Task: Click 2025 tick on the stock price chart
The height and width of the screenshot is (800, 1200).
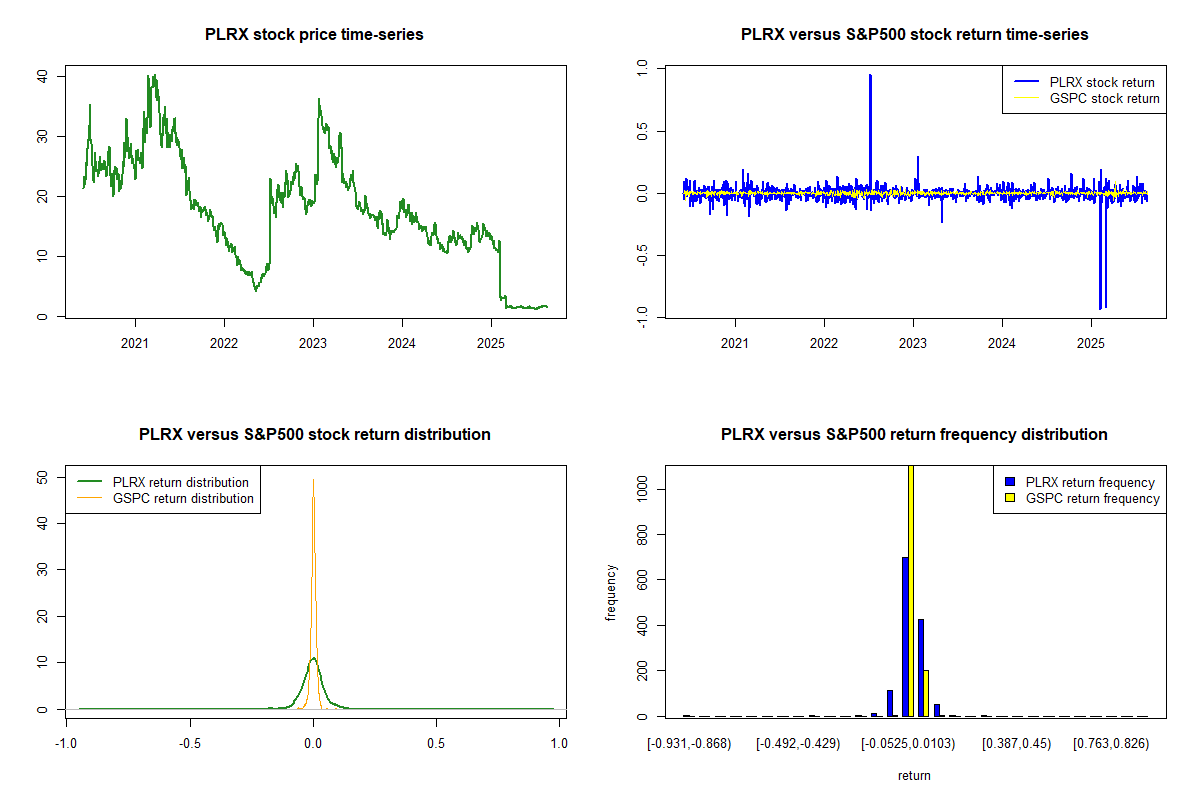Action: 491,342
